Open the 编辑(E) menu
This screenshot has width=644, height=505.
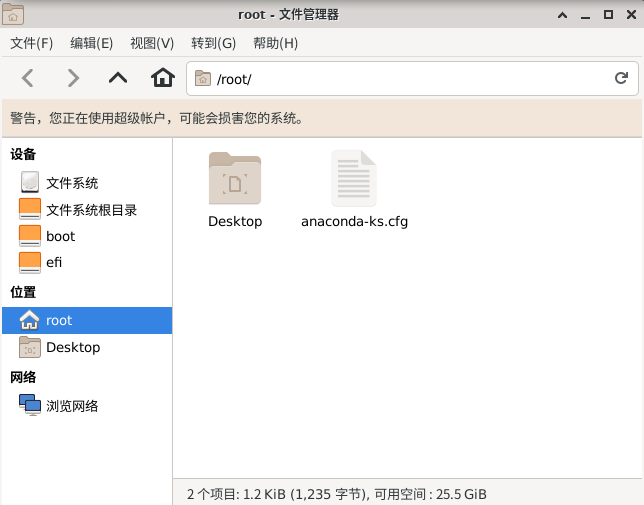[x=91, y=43]
